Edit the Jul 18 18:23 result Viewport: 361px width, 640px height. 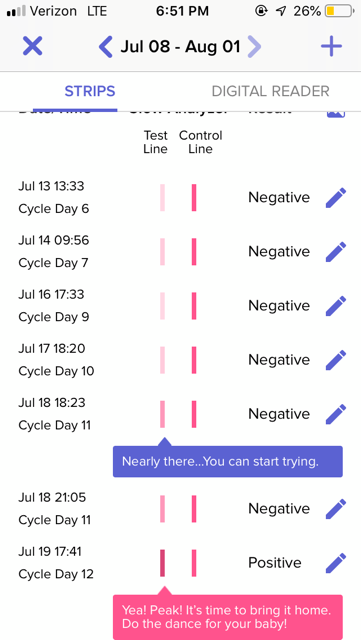(x=336, y=414)
